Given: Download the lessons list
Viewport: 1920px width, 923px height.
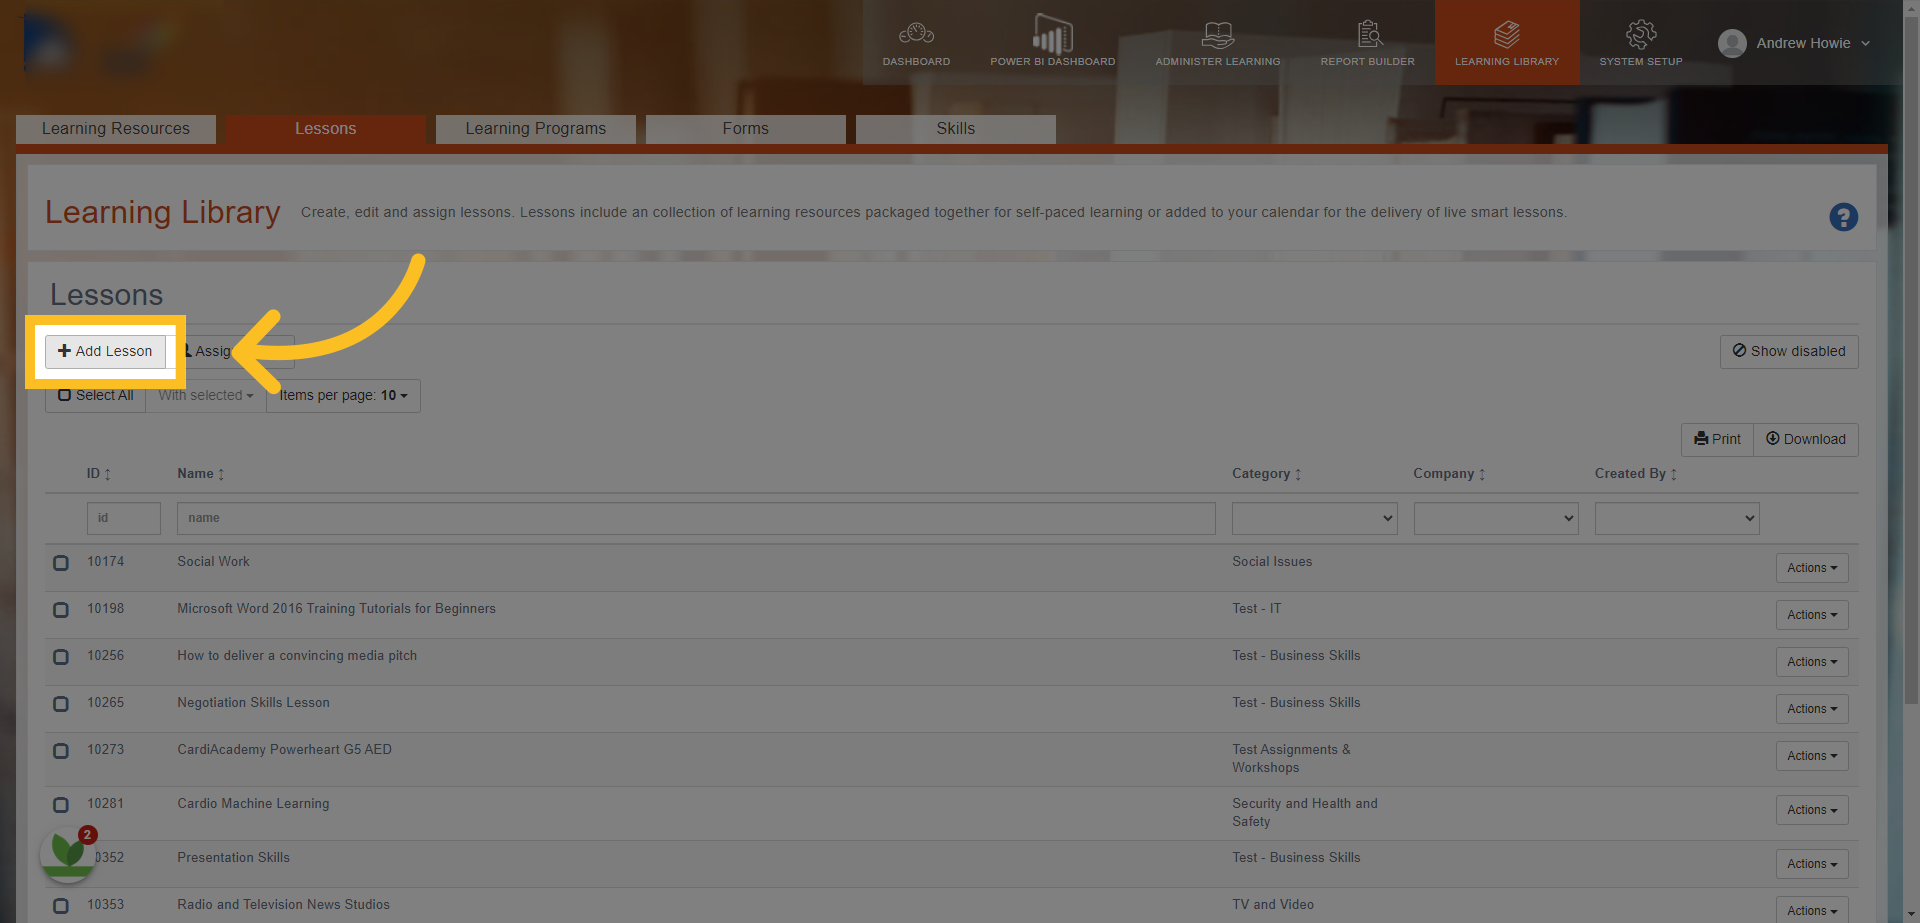Looking at the screenshot, I should (1806, 440).
